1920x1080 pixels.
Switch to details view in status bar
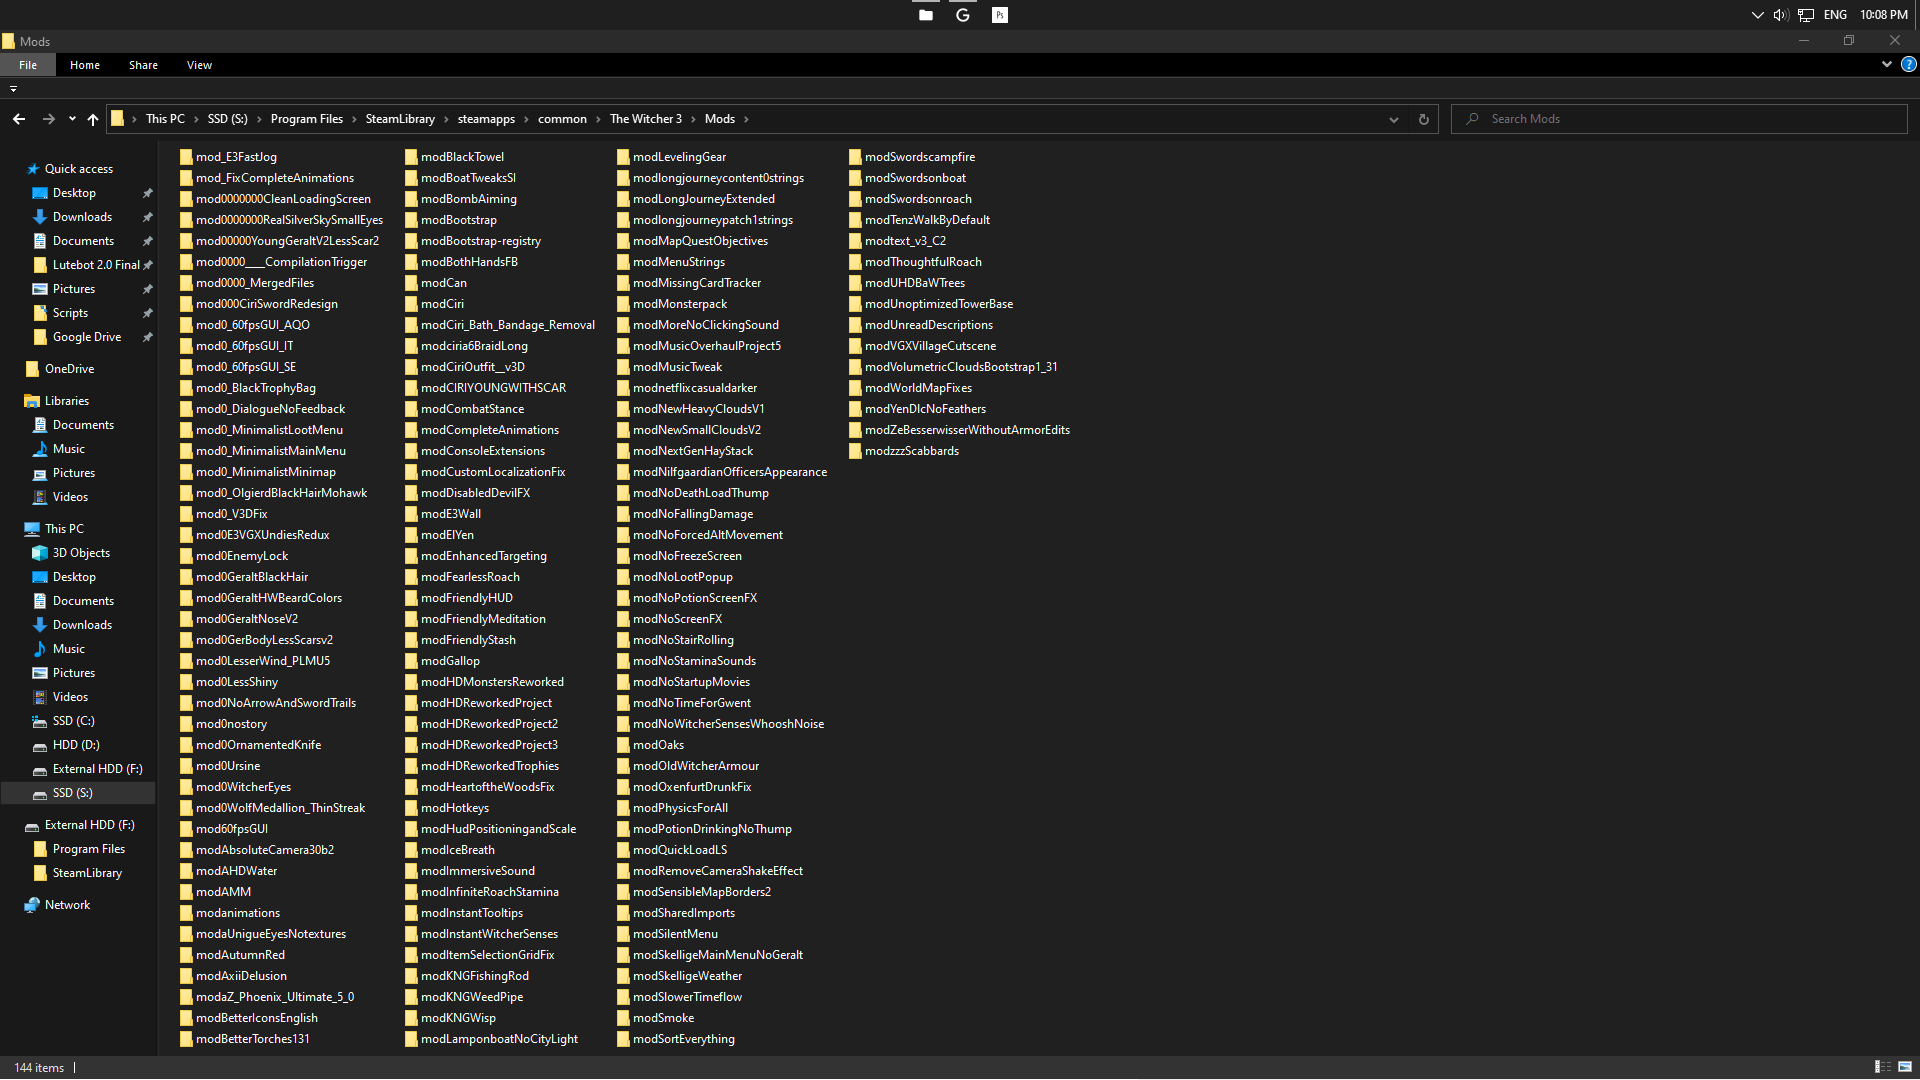click(x=1882, y=1067)
